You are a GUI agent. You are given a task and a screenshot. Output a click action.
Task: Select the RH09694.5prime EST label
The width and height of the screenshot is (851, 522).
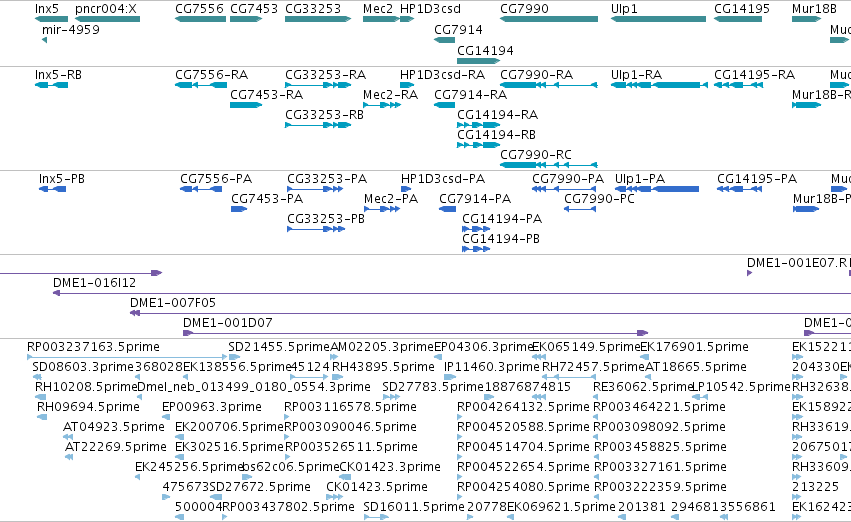(x=88, y=407)
